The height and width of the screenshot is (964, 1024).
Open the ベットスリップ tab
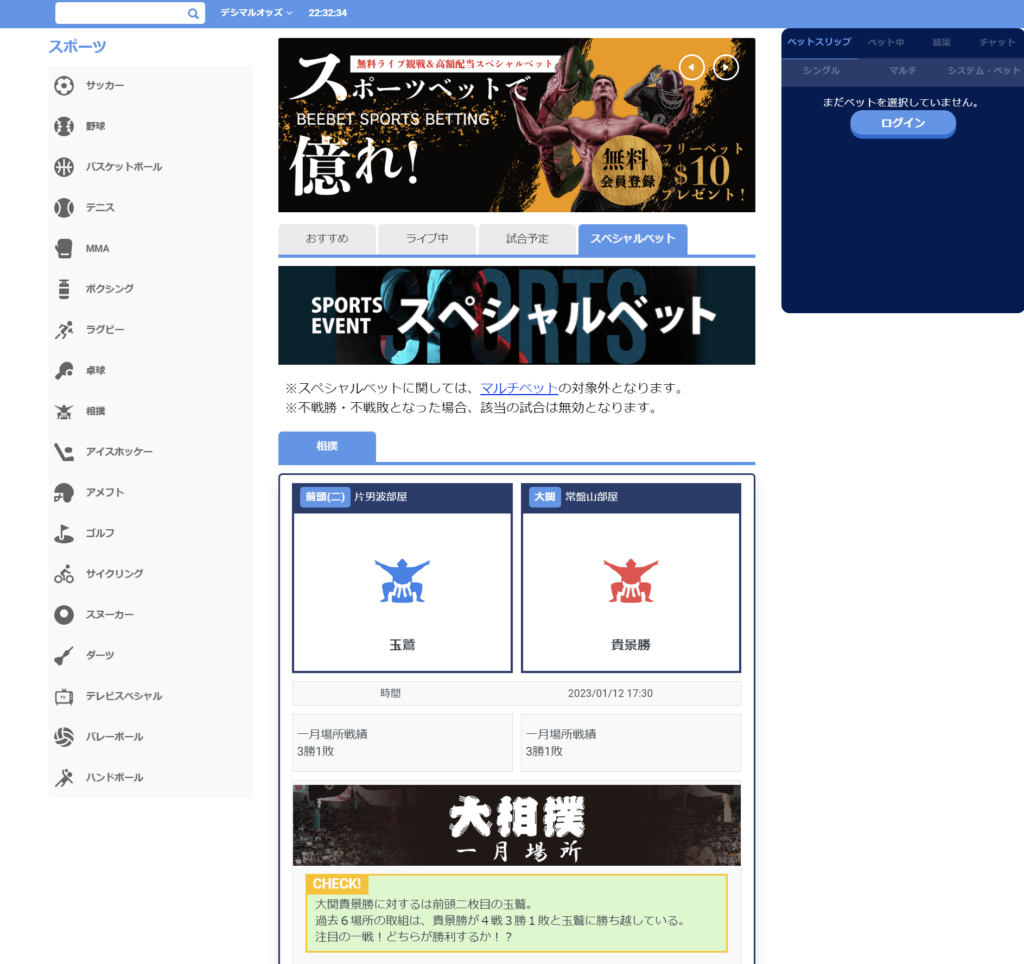point(819,42)
